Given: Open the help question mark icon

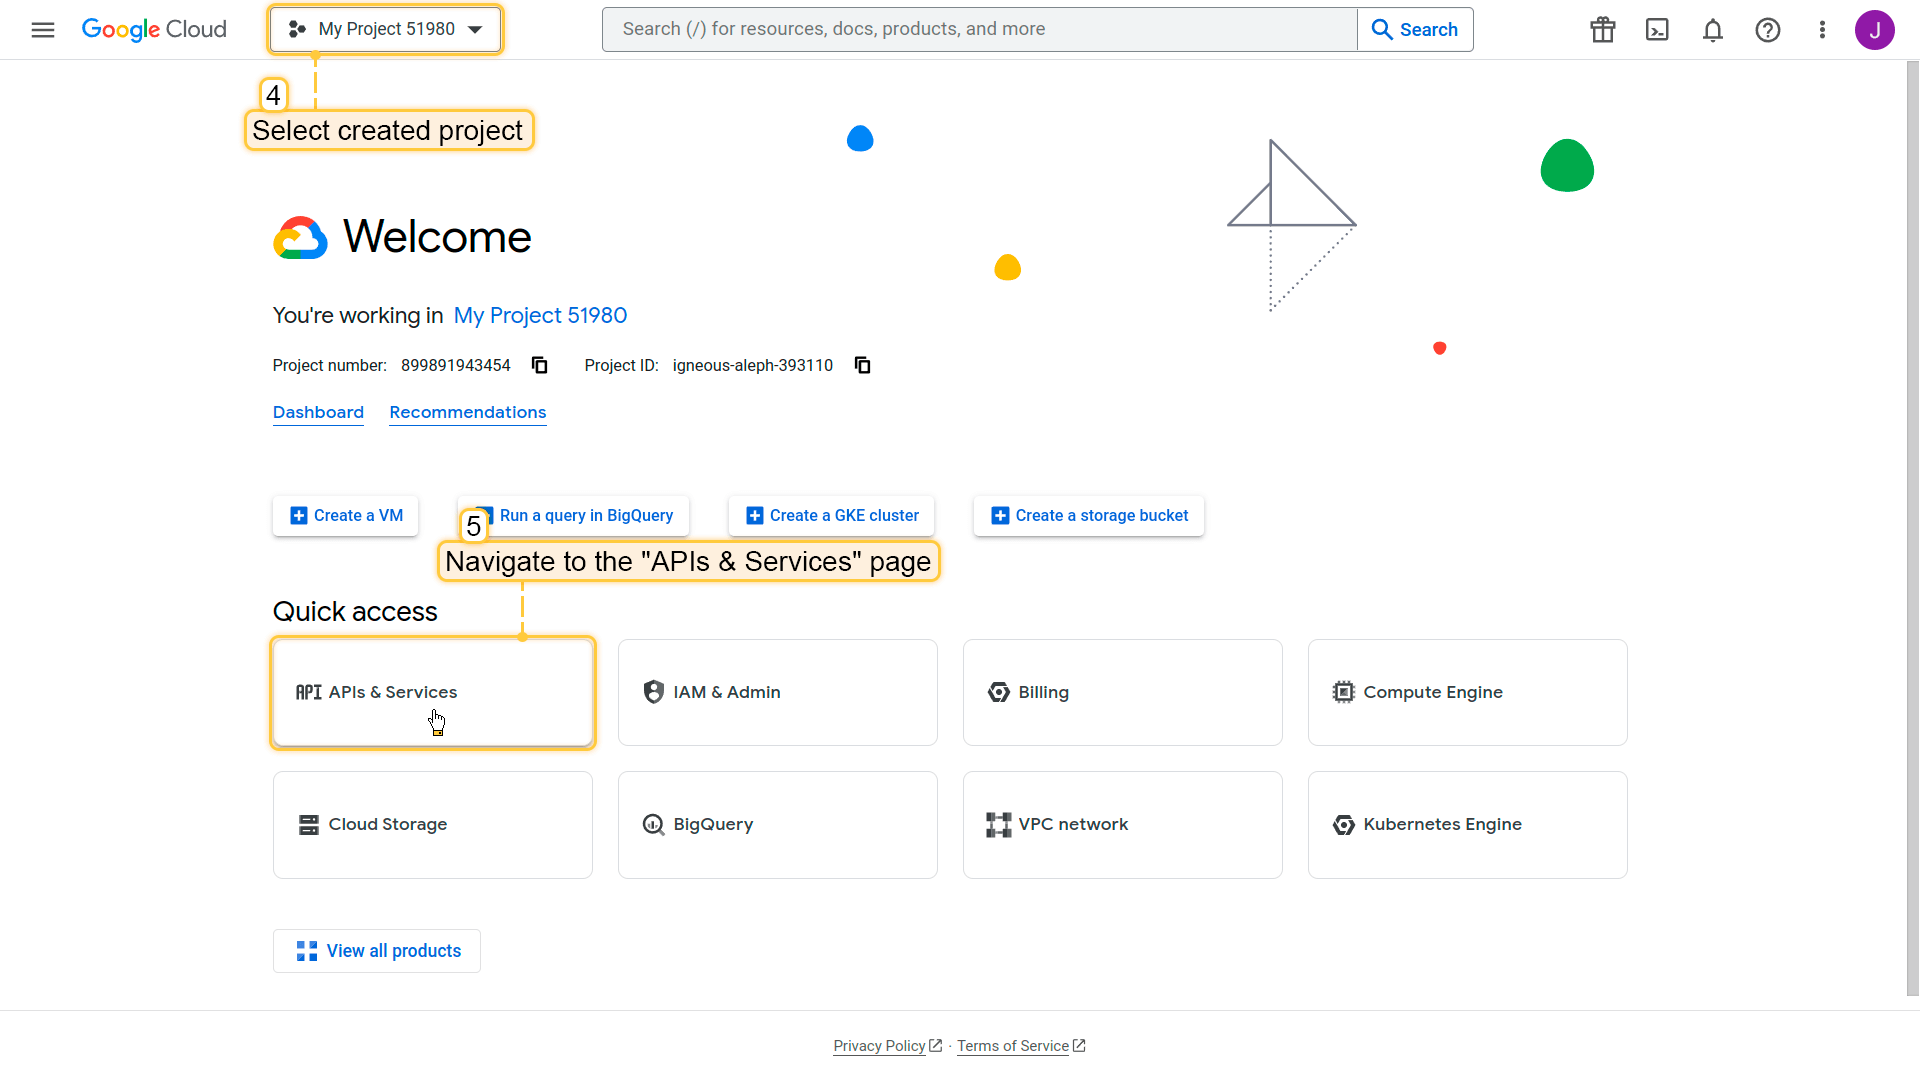Looking at the screenshot, I should tap(1768, 30).
